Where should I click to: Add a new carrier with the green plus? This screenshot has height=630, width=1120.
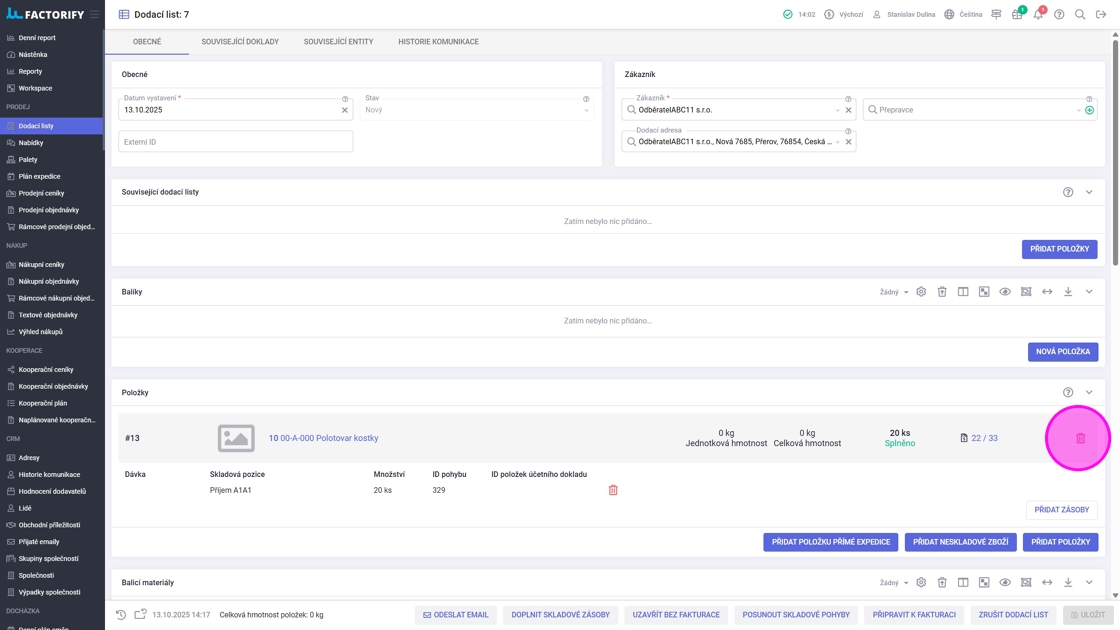point(1089,110)
